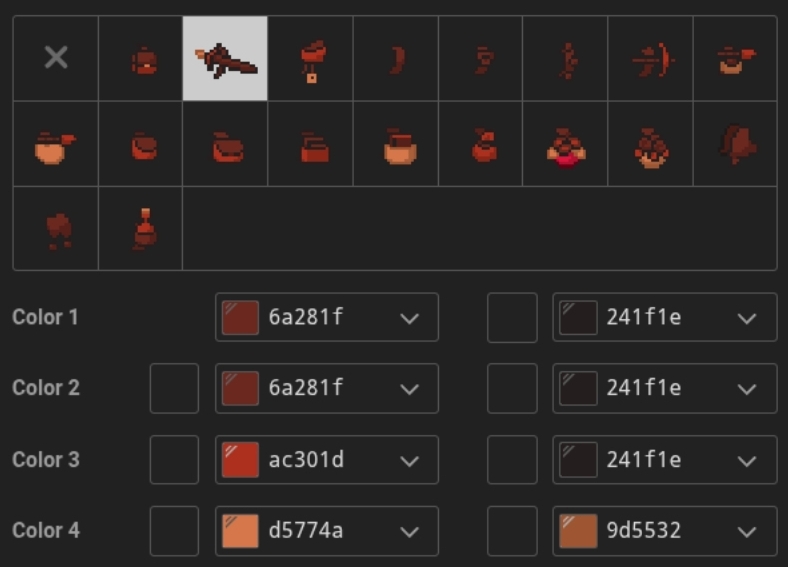Select the red apple-shaped item with leaf
The width and height of the screenshot is (788, 567).
(x=480, y=144)
